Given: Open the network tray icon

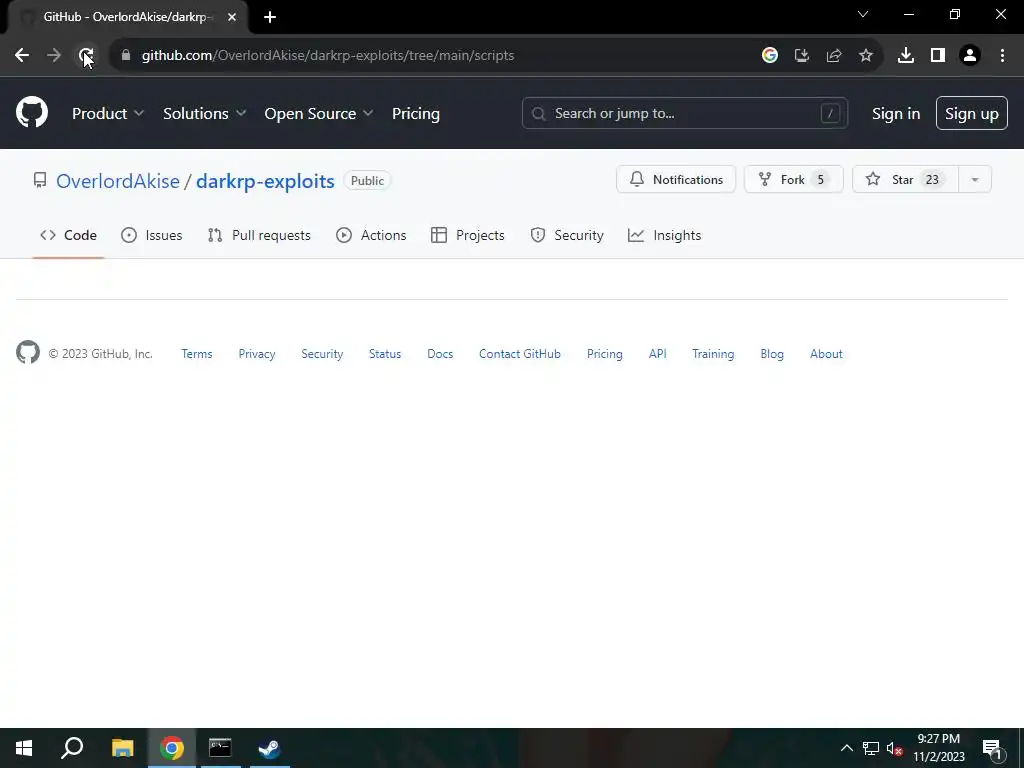Looking at the screenshot, I should tap(871, 748).
